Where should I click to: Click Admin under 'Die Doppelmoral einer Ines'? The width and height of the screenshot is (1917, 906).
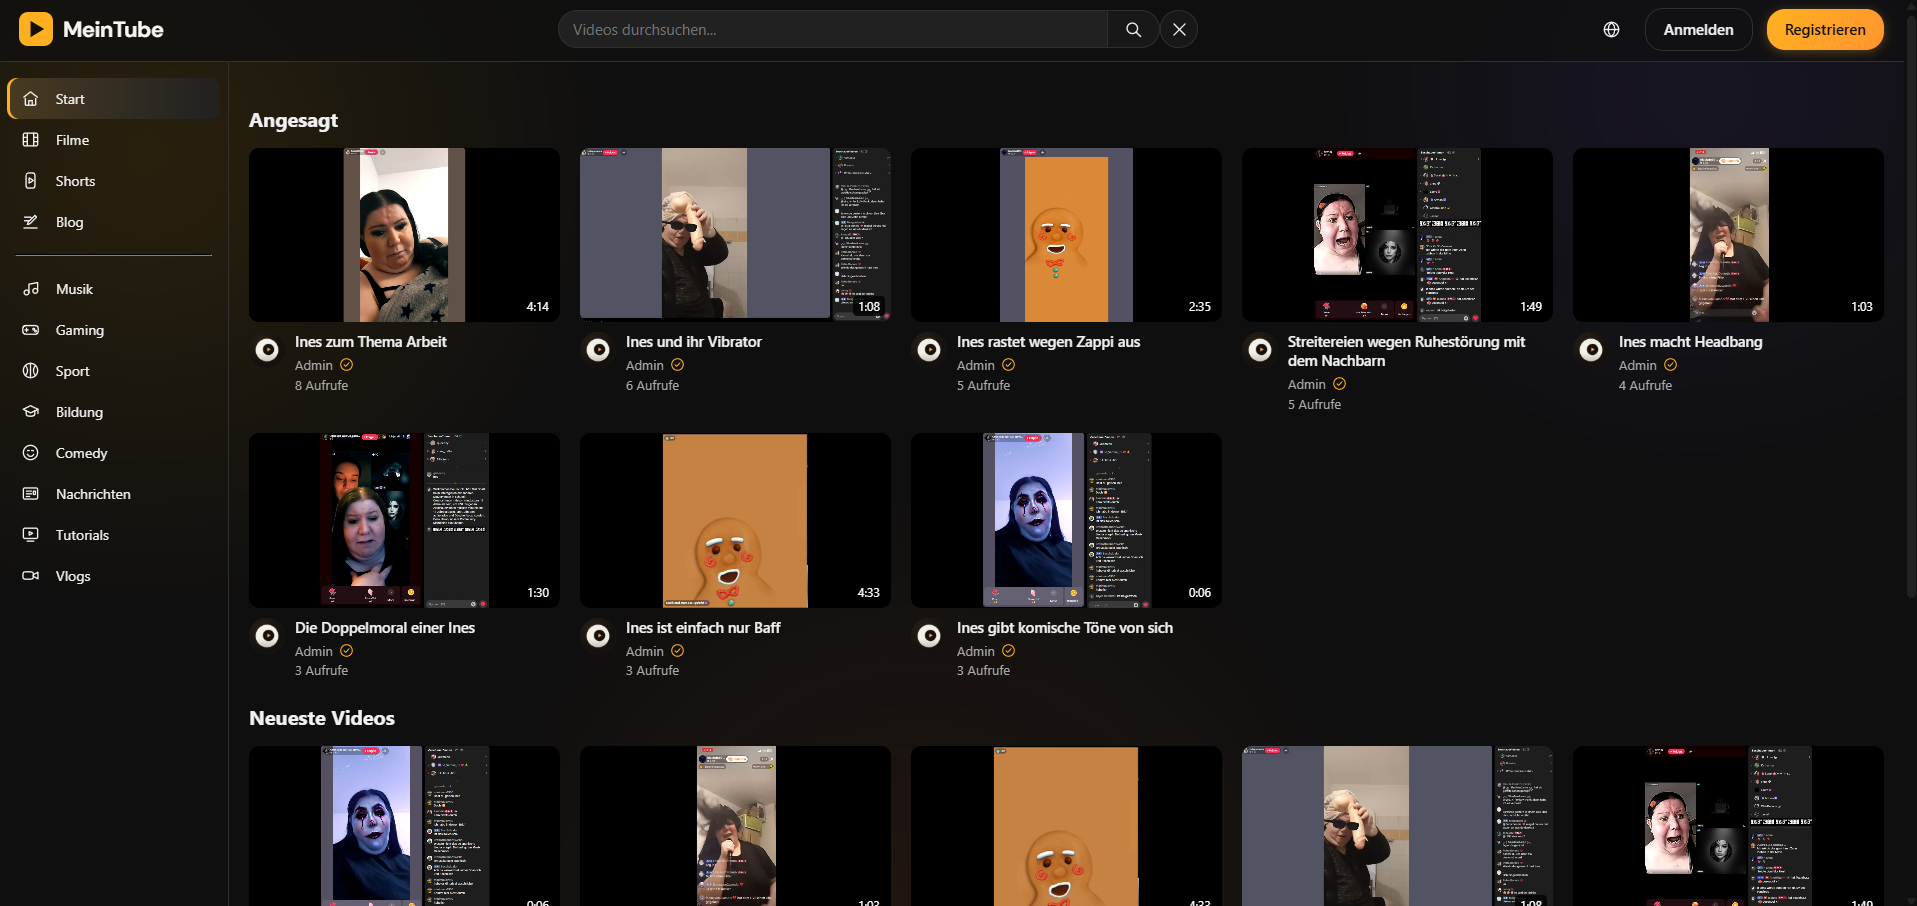[x=313, y=651]
